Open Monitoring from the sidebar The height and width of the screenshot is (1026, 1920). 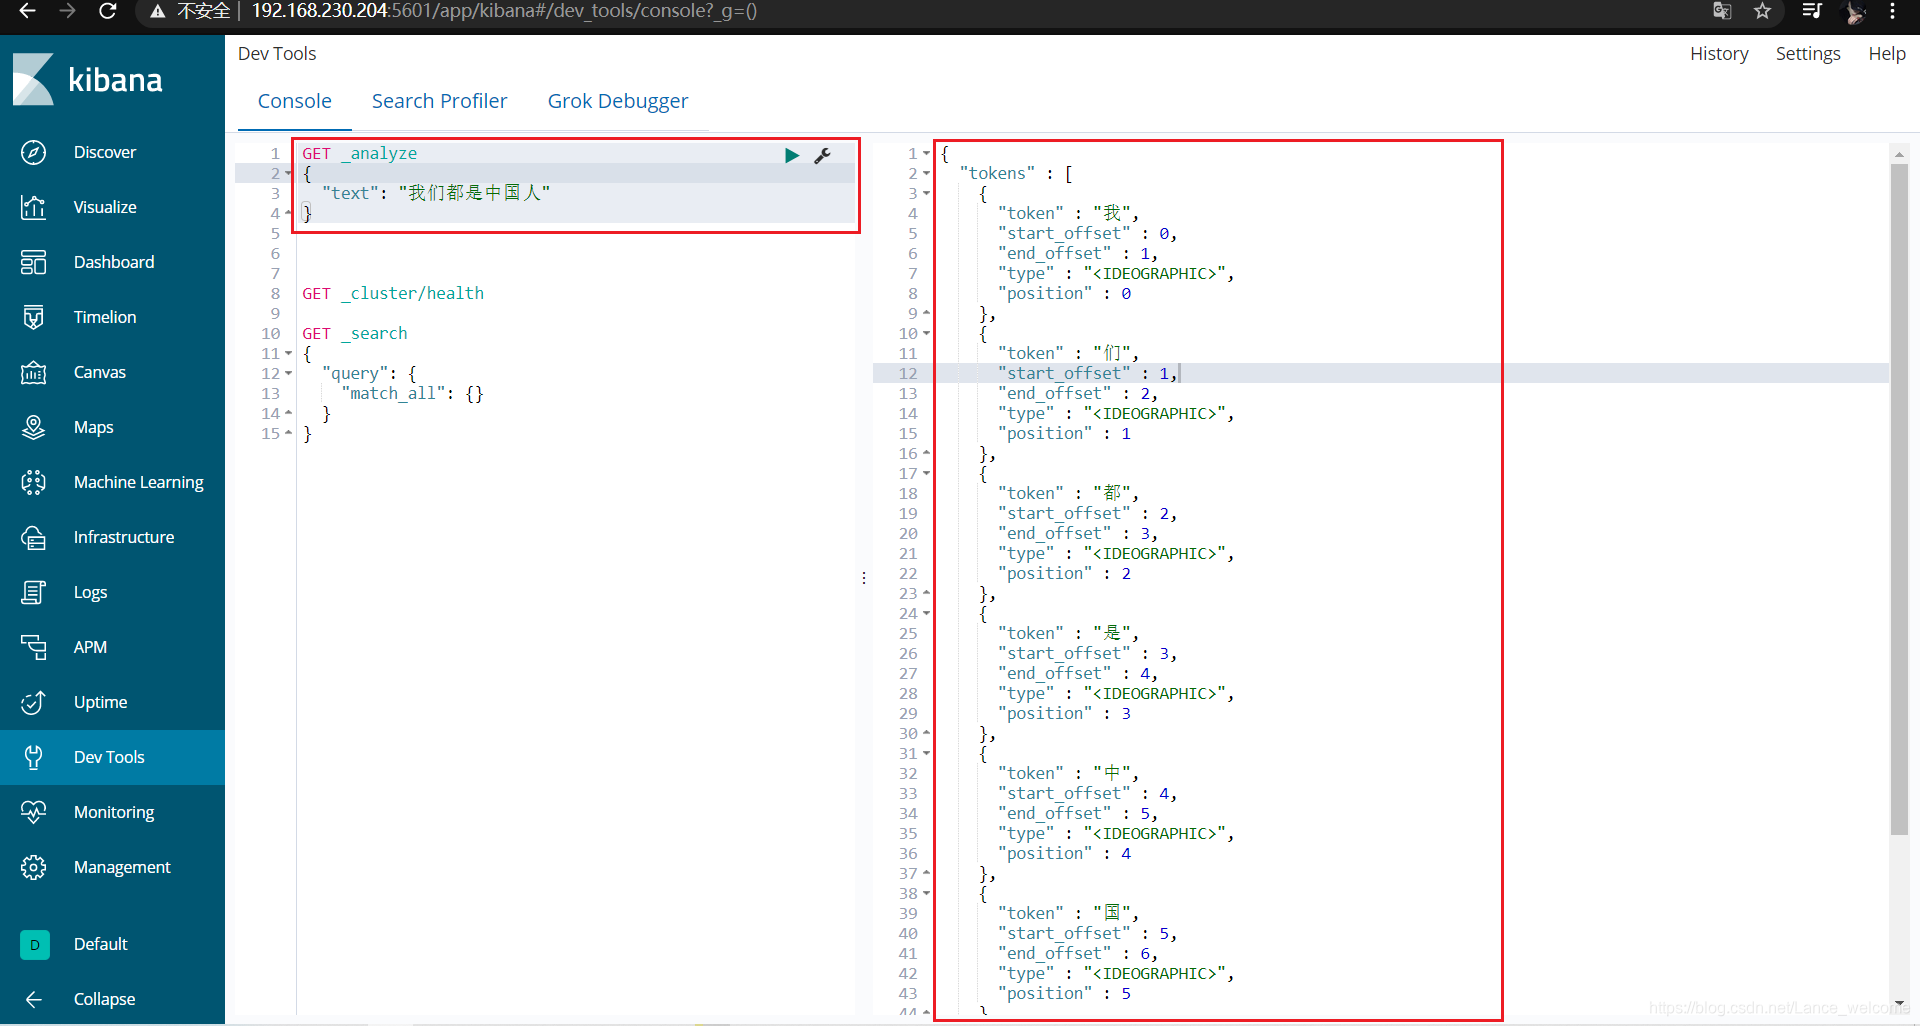point(114,812)
